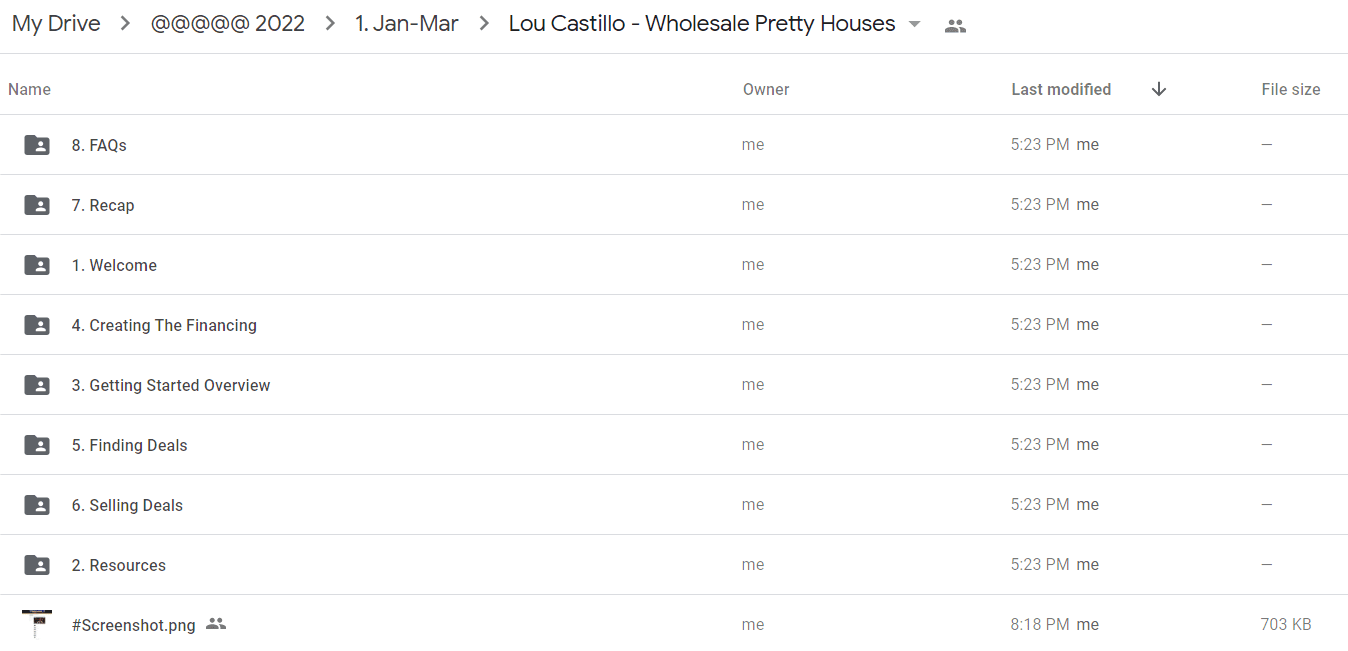Click the shared people icon in the breadcrumb

click(955, 27)
